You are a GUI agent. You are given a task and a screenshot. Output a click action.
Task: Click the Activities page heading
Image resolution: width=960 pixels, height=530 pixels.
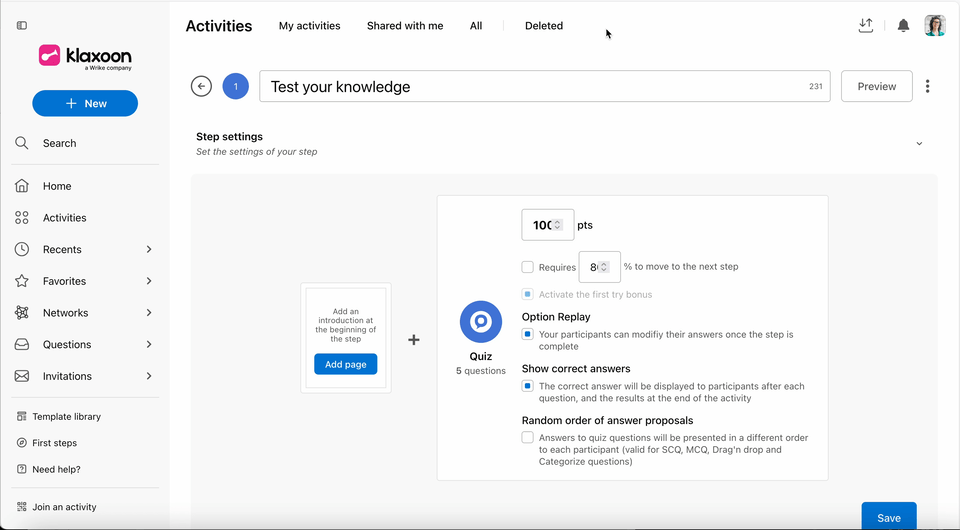point(219,26)
